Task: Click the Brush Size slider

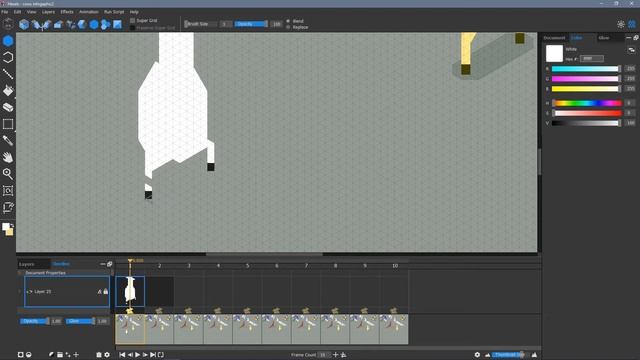Action: (201, 24)
